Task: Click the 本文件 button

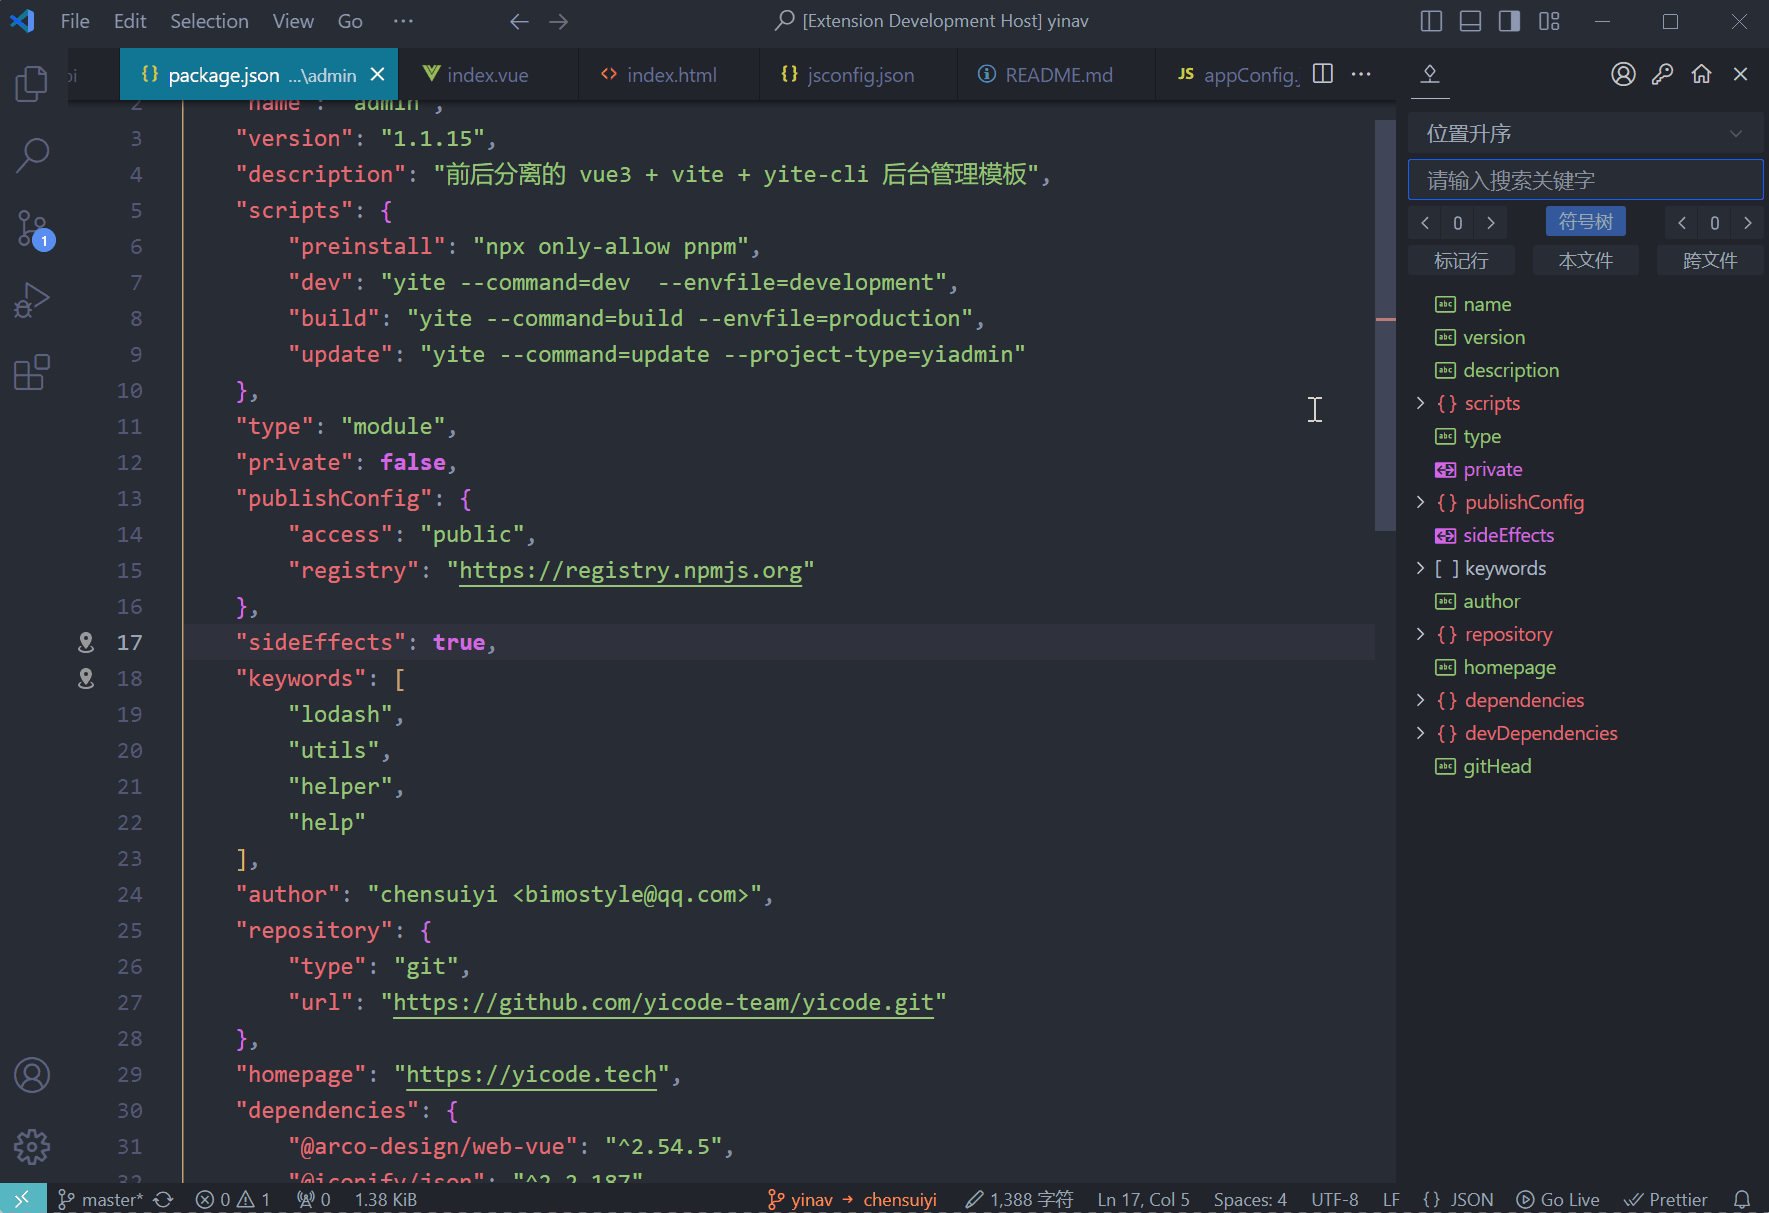Action: click(1585, 261)
